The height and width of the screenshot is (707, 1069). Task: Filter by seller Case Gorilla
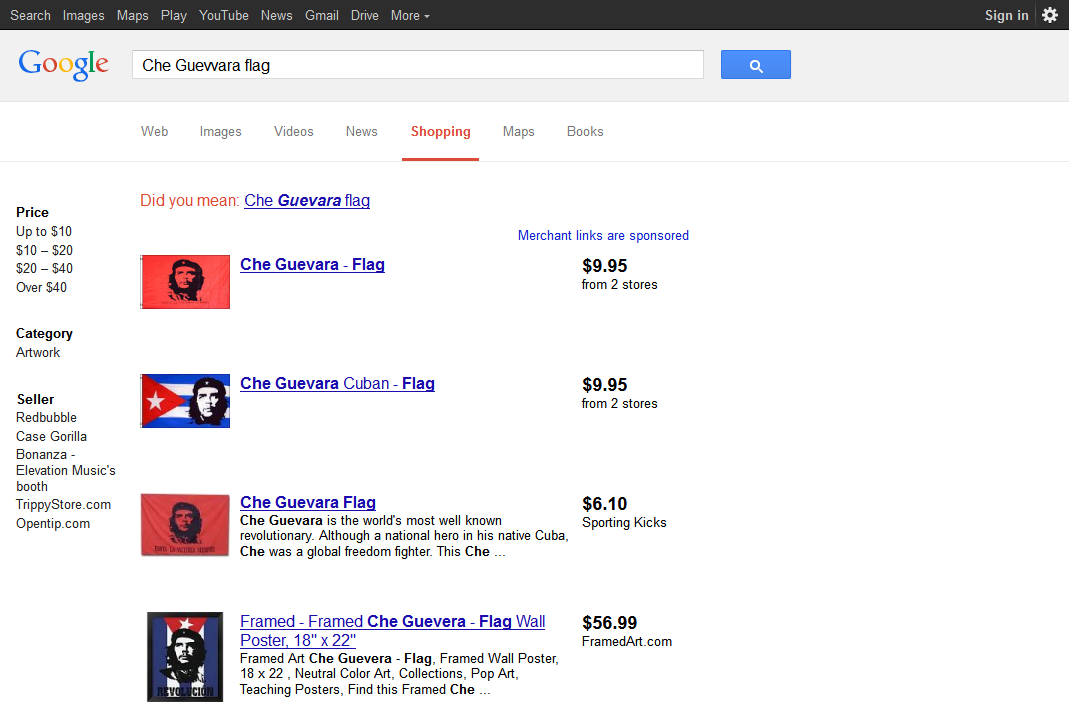click(51, 436)
